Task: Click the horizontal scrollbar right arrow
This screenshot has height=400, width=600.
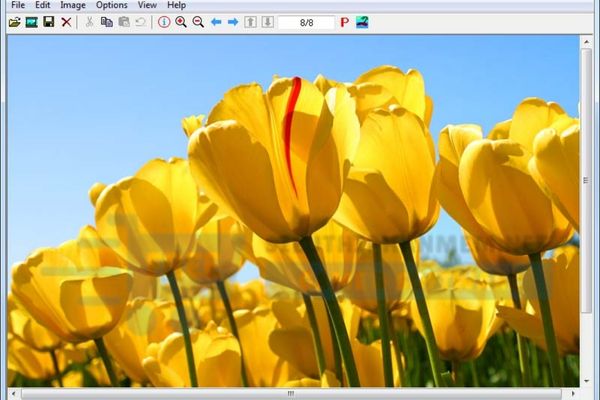Action: pyautogui.click(x=573, y=393)
